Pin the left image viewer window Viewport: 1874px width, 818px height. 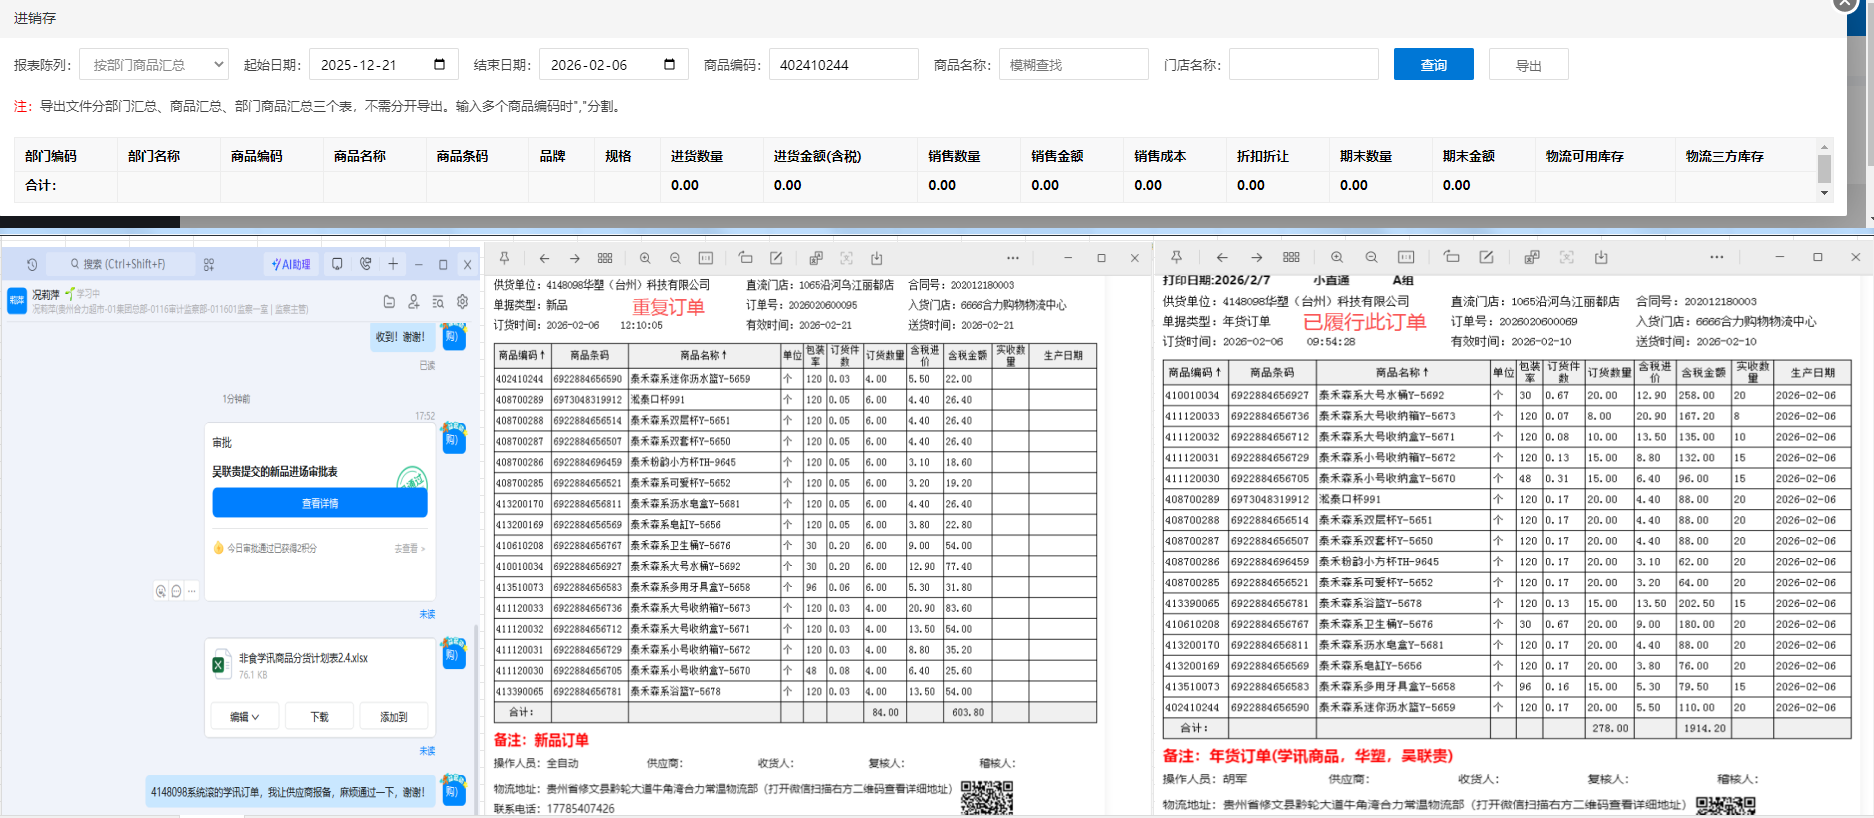tap(504, 258)
